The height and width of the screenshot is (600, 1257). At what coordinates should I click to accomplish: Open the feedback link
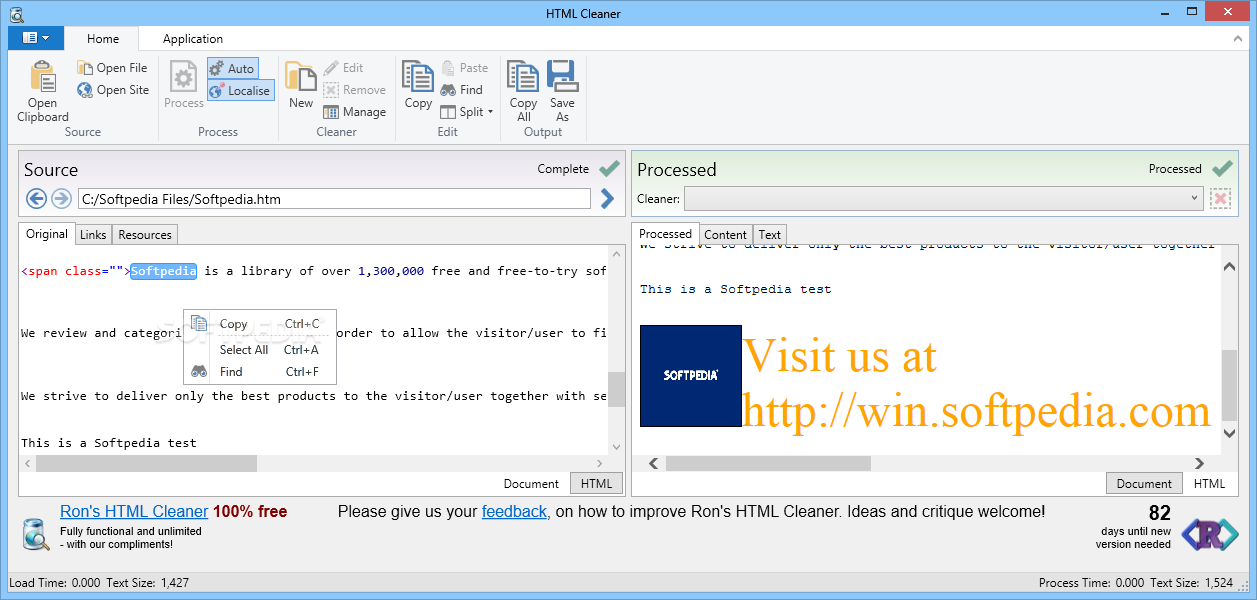(x=514, y=512)
